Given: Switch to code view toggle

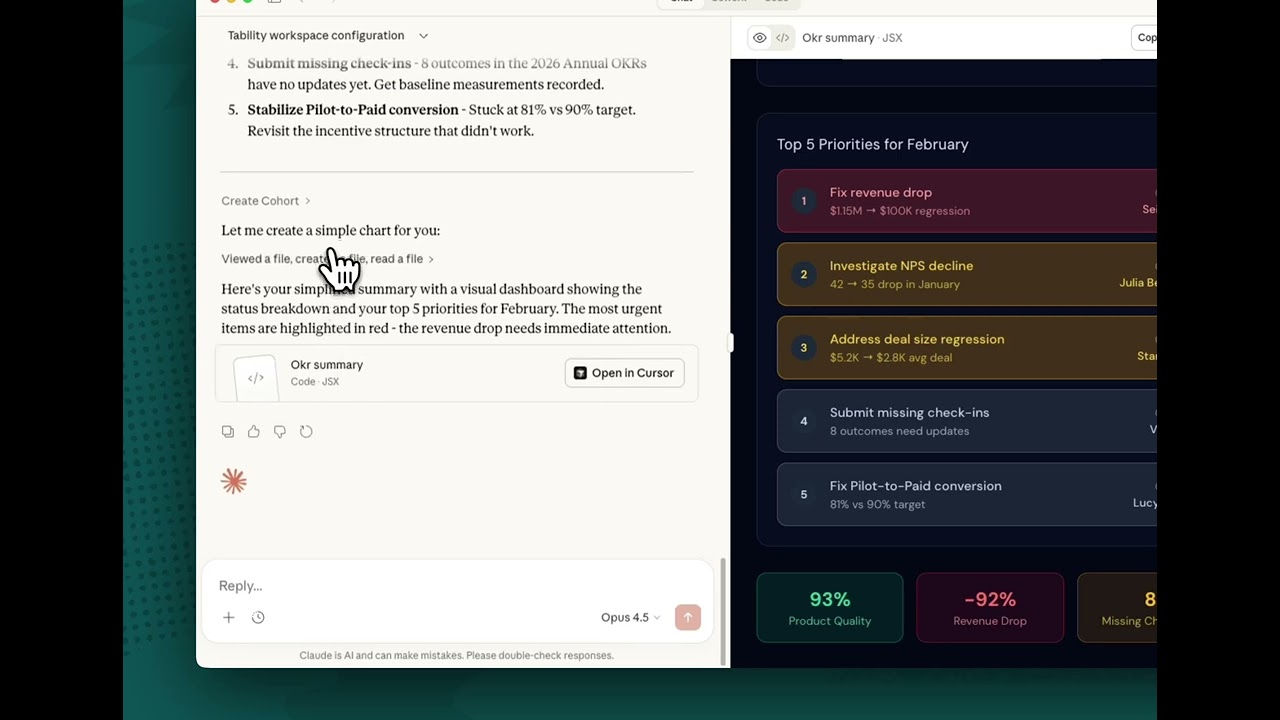Looking at the screenshot, I should pyautogui.click(x=783, y=38).
